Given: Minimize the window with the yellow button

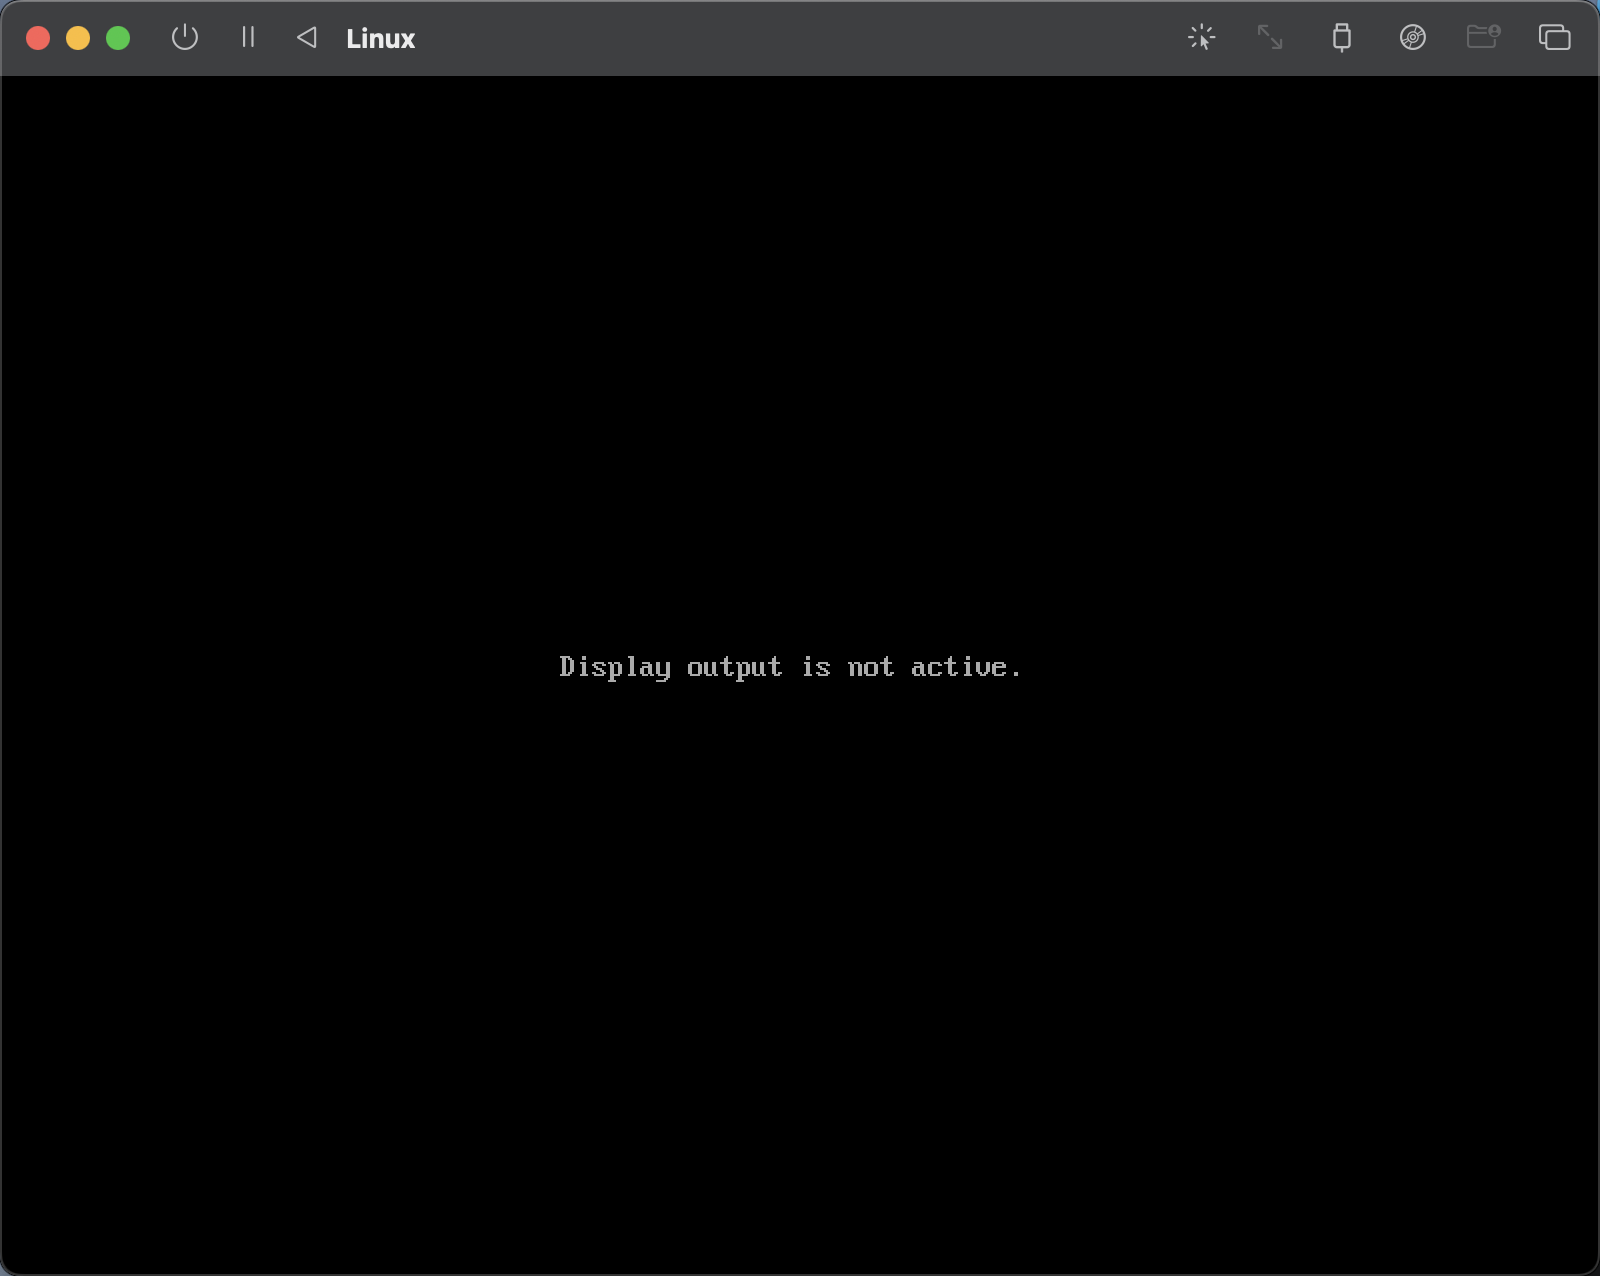Looking at the screenshot, I should point(78,38).
